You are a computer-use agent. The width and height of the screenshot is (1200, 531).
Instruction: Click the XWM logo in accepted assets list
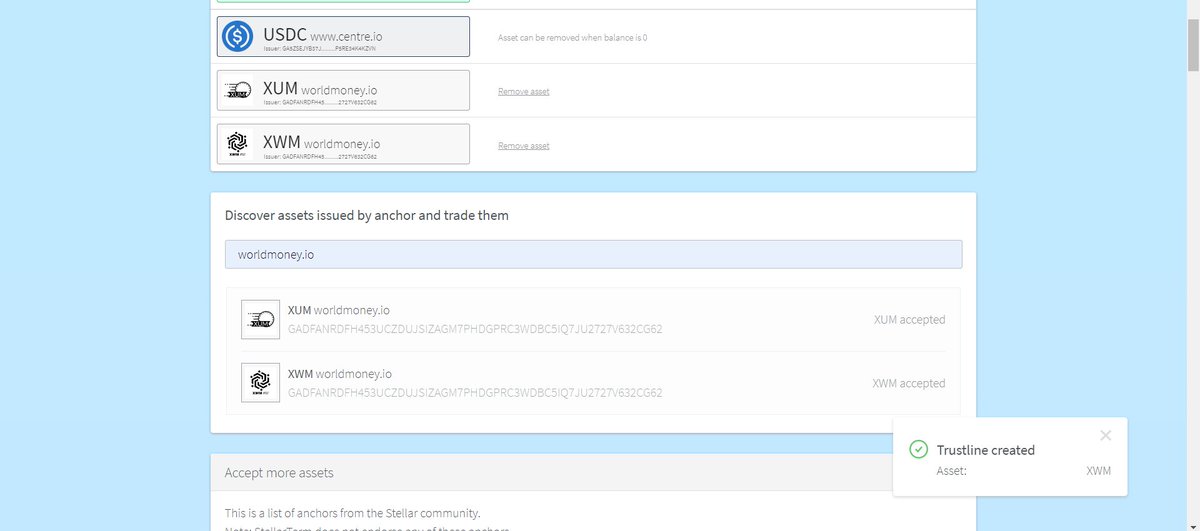(x=238, y=144)
